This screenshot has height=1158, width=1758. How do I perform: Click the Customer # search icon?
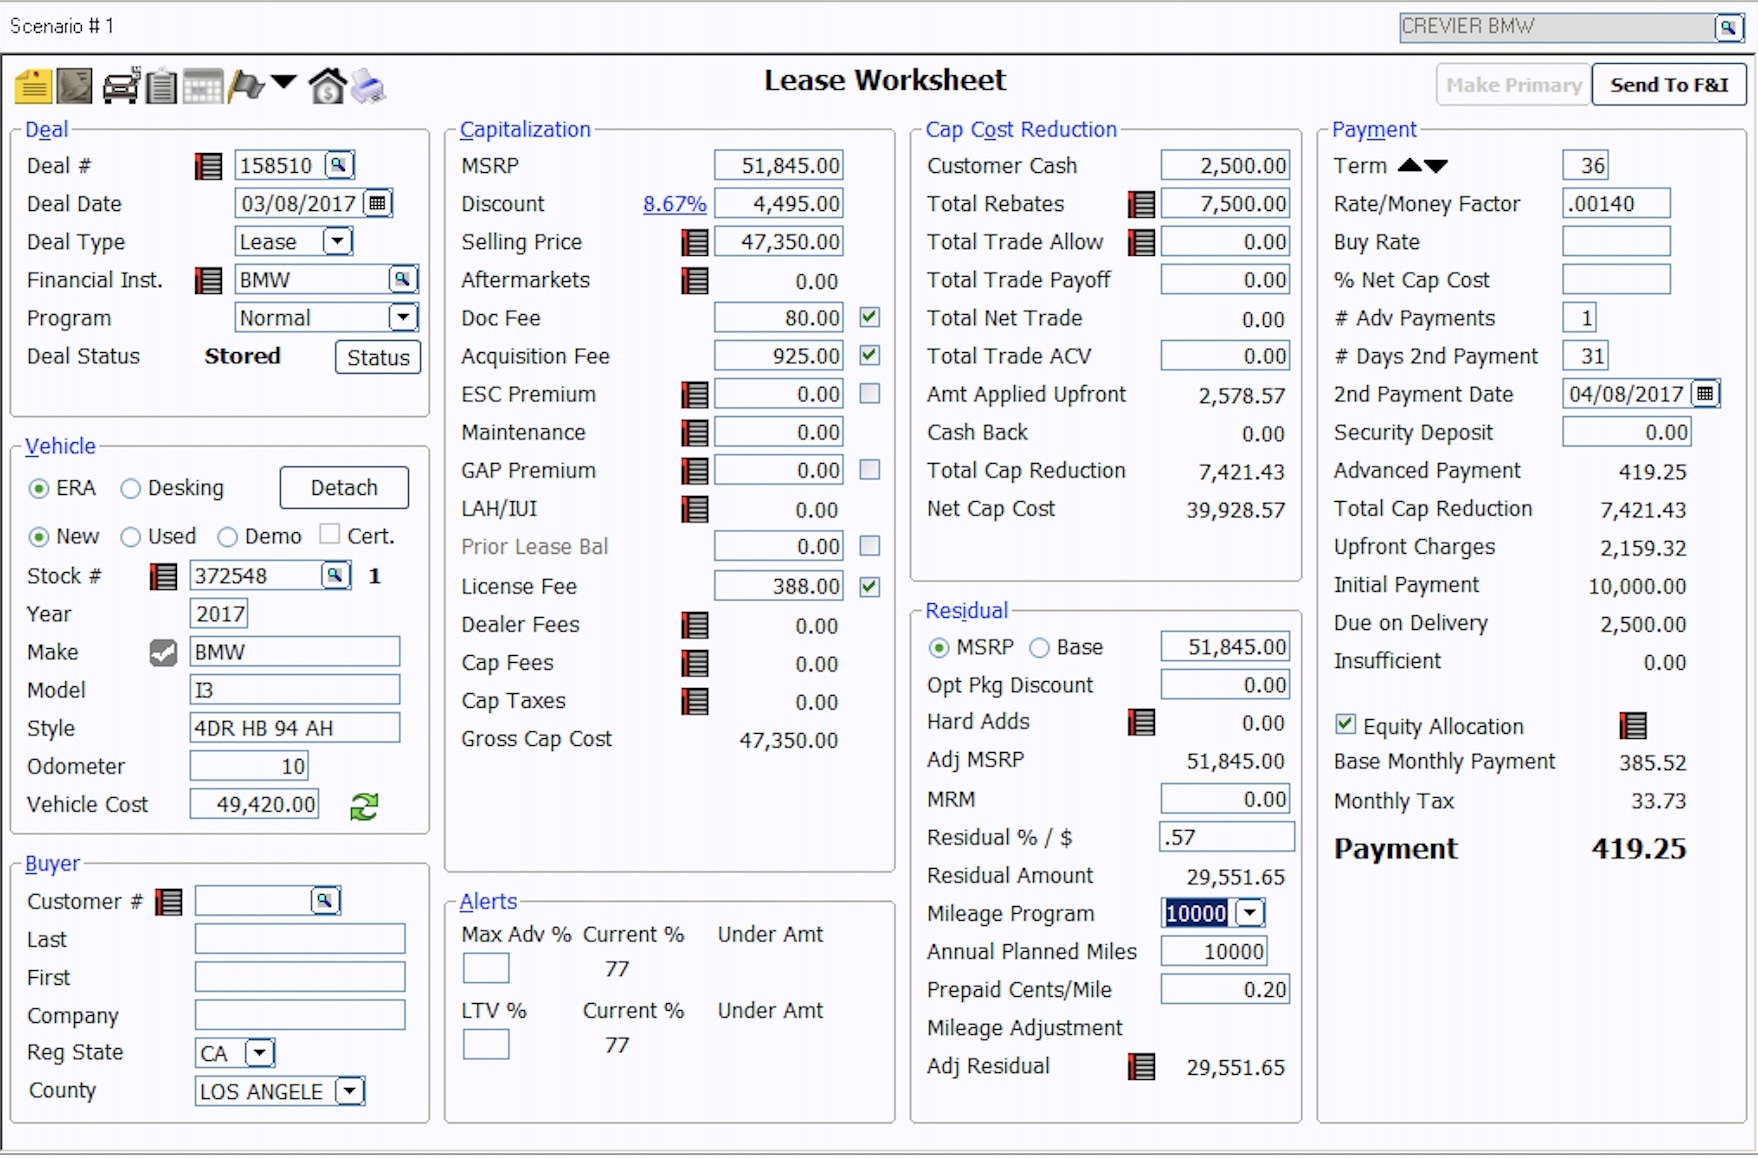[x=325, y=901]
